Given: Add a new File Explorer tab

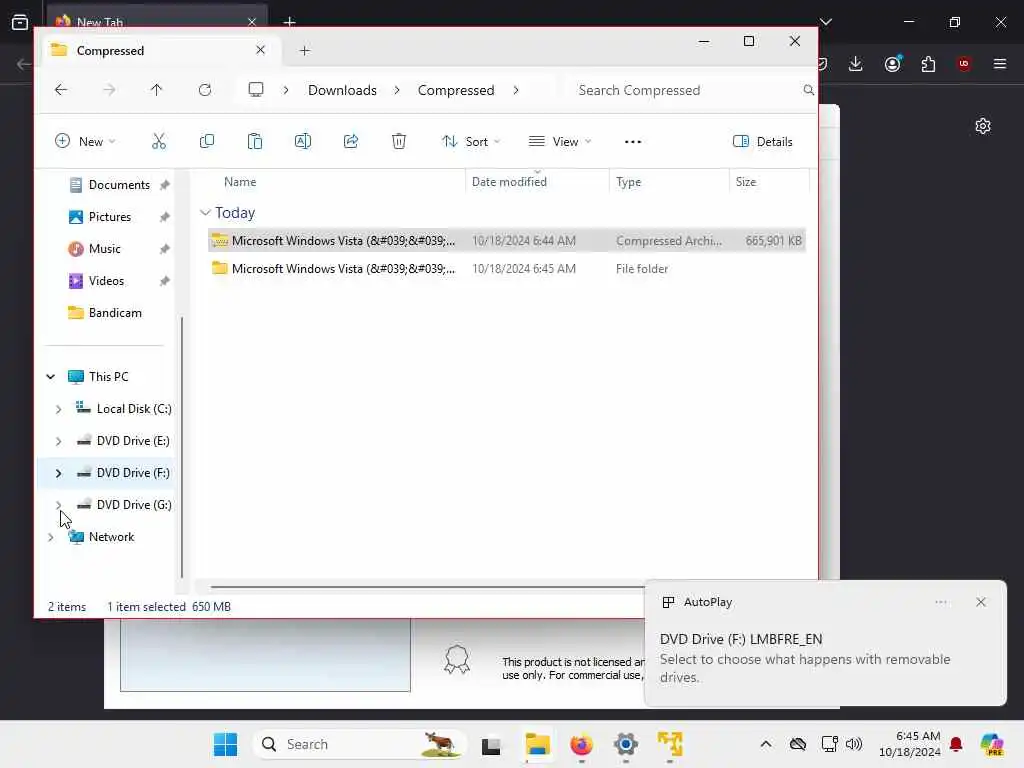Looking at the screenshot, I should [304, 50].
